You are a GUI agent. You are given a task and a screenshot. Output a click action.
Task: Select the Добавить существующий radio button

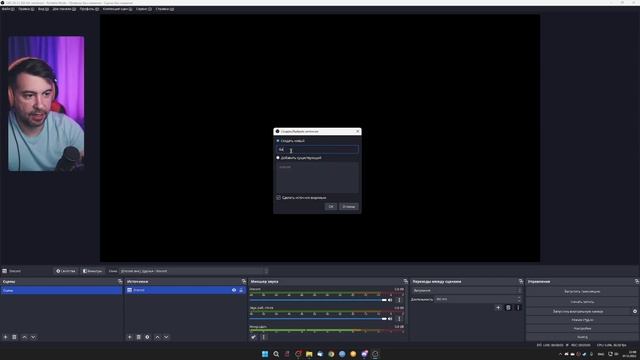pos(278,158)
